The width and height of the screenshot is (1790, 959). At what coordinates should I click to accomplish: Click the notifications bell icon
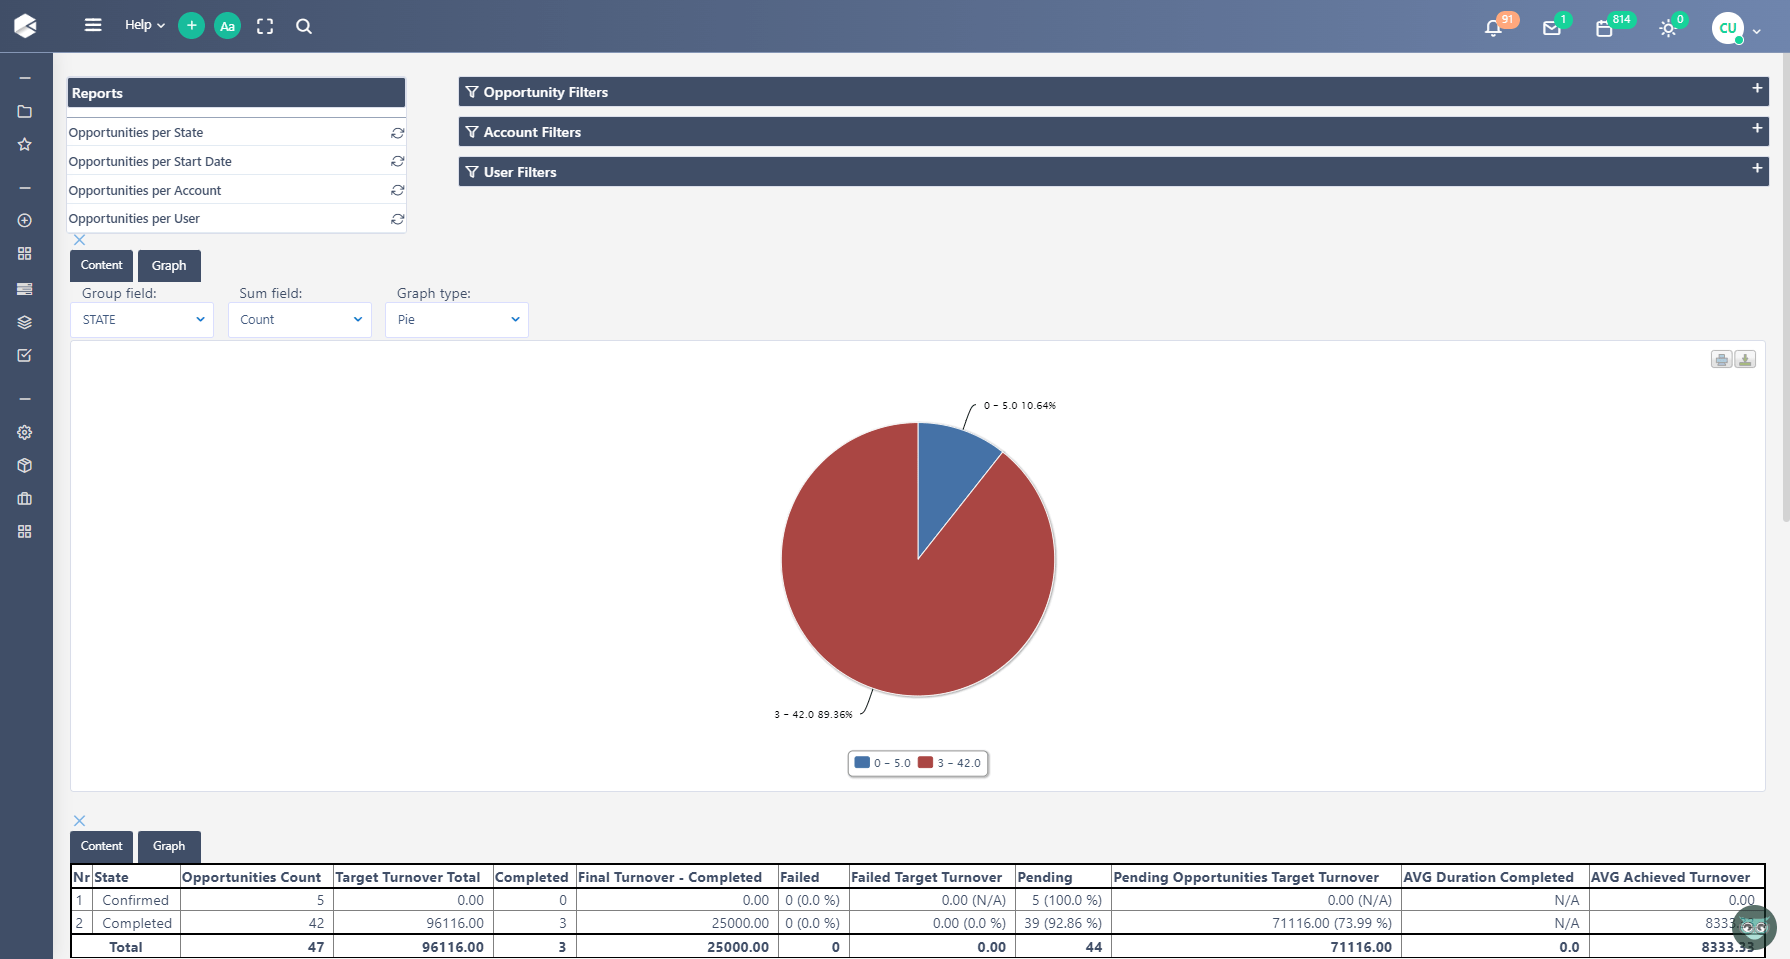tap(1493, 28)
